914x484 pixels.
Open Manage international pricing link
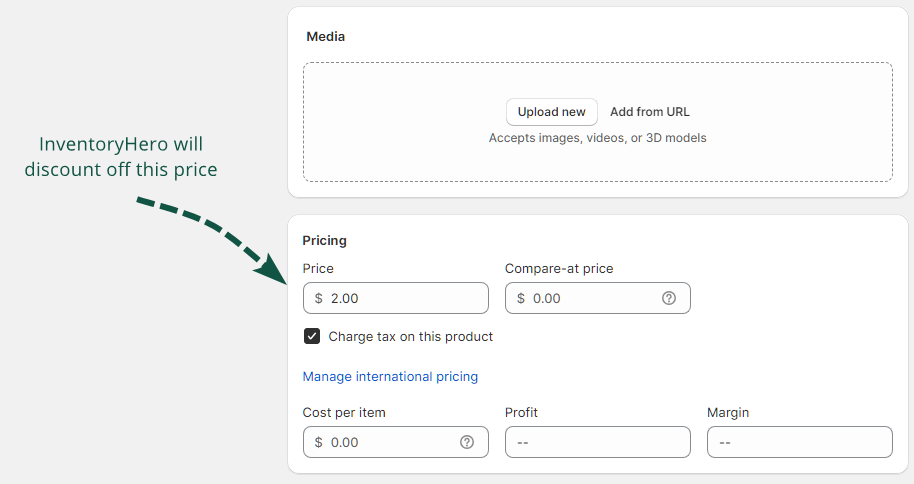coord(390,377)
